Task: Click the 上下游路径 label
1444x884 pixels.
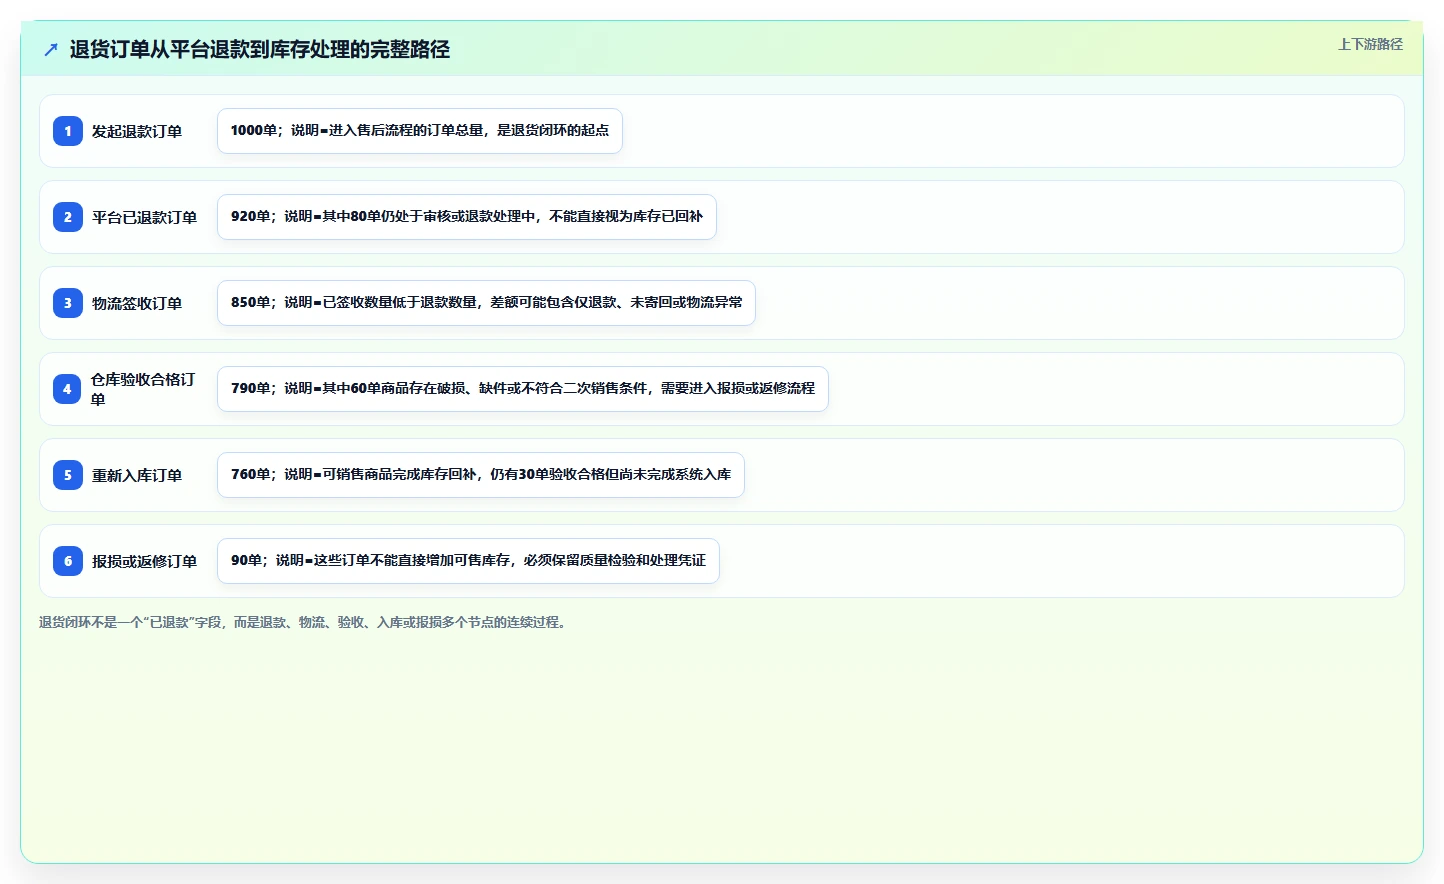Action: point(1370,44)
